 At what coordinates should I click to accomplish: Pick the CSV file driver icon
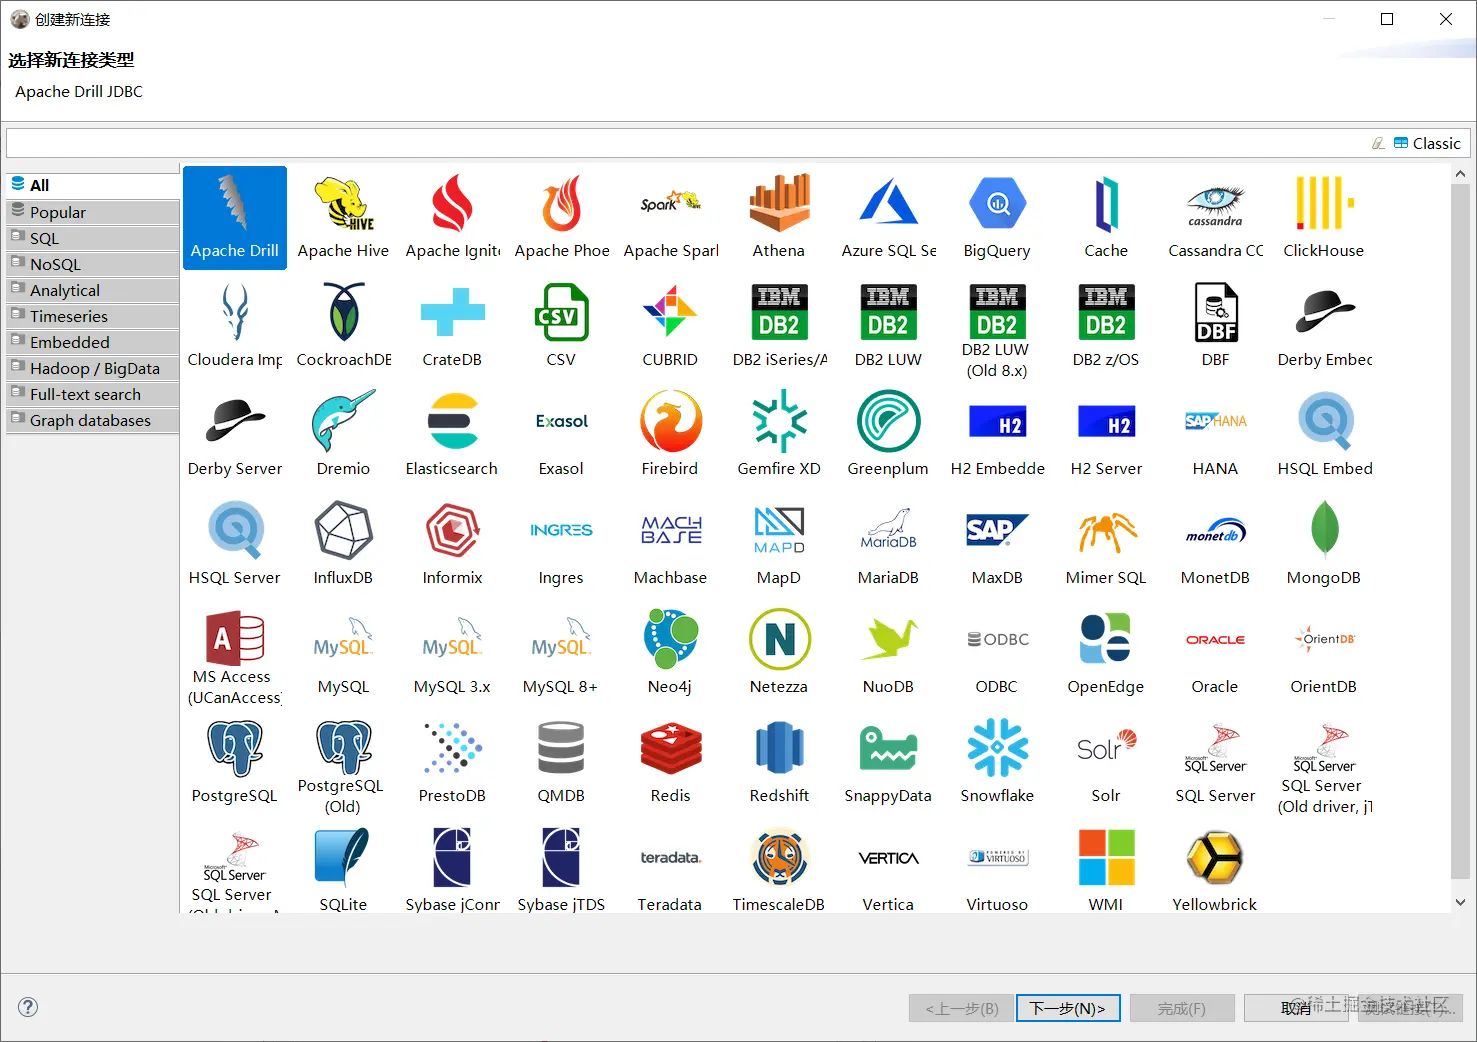(561, 312)
